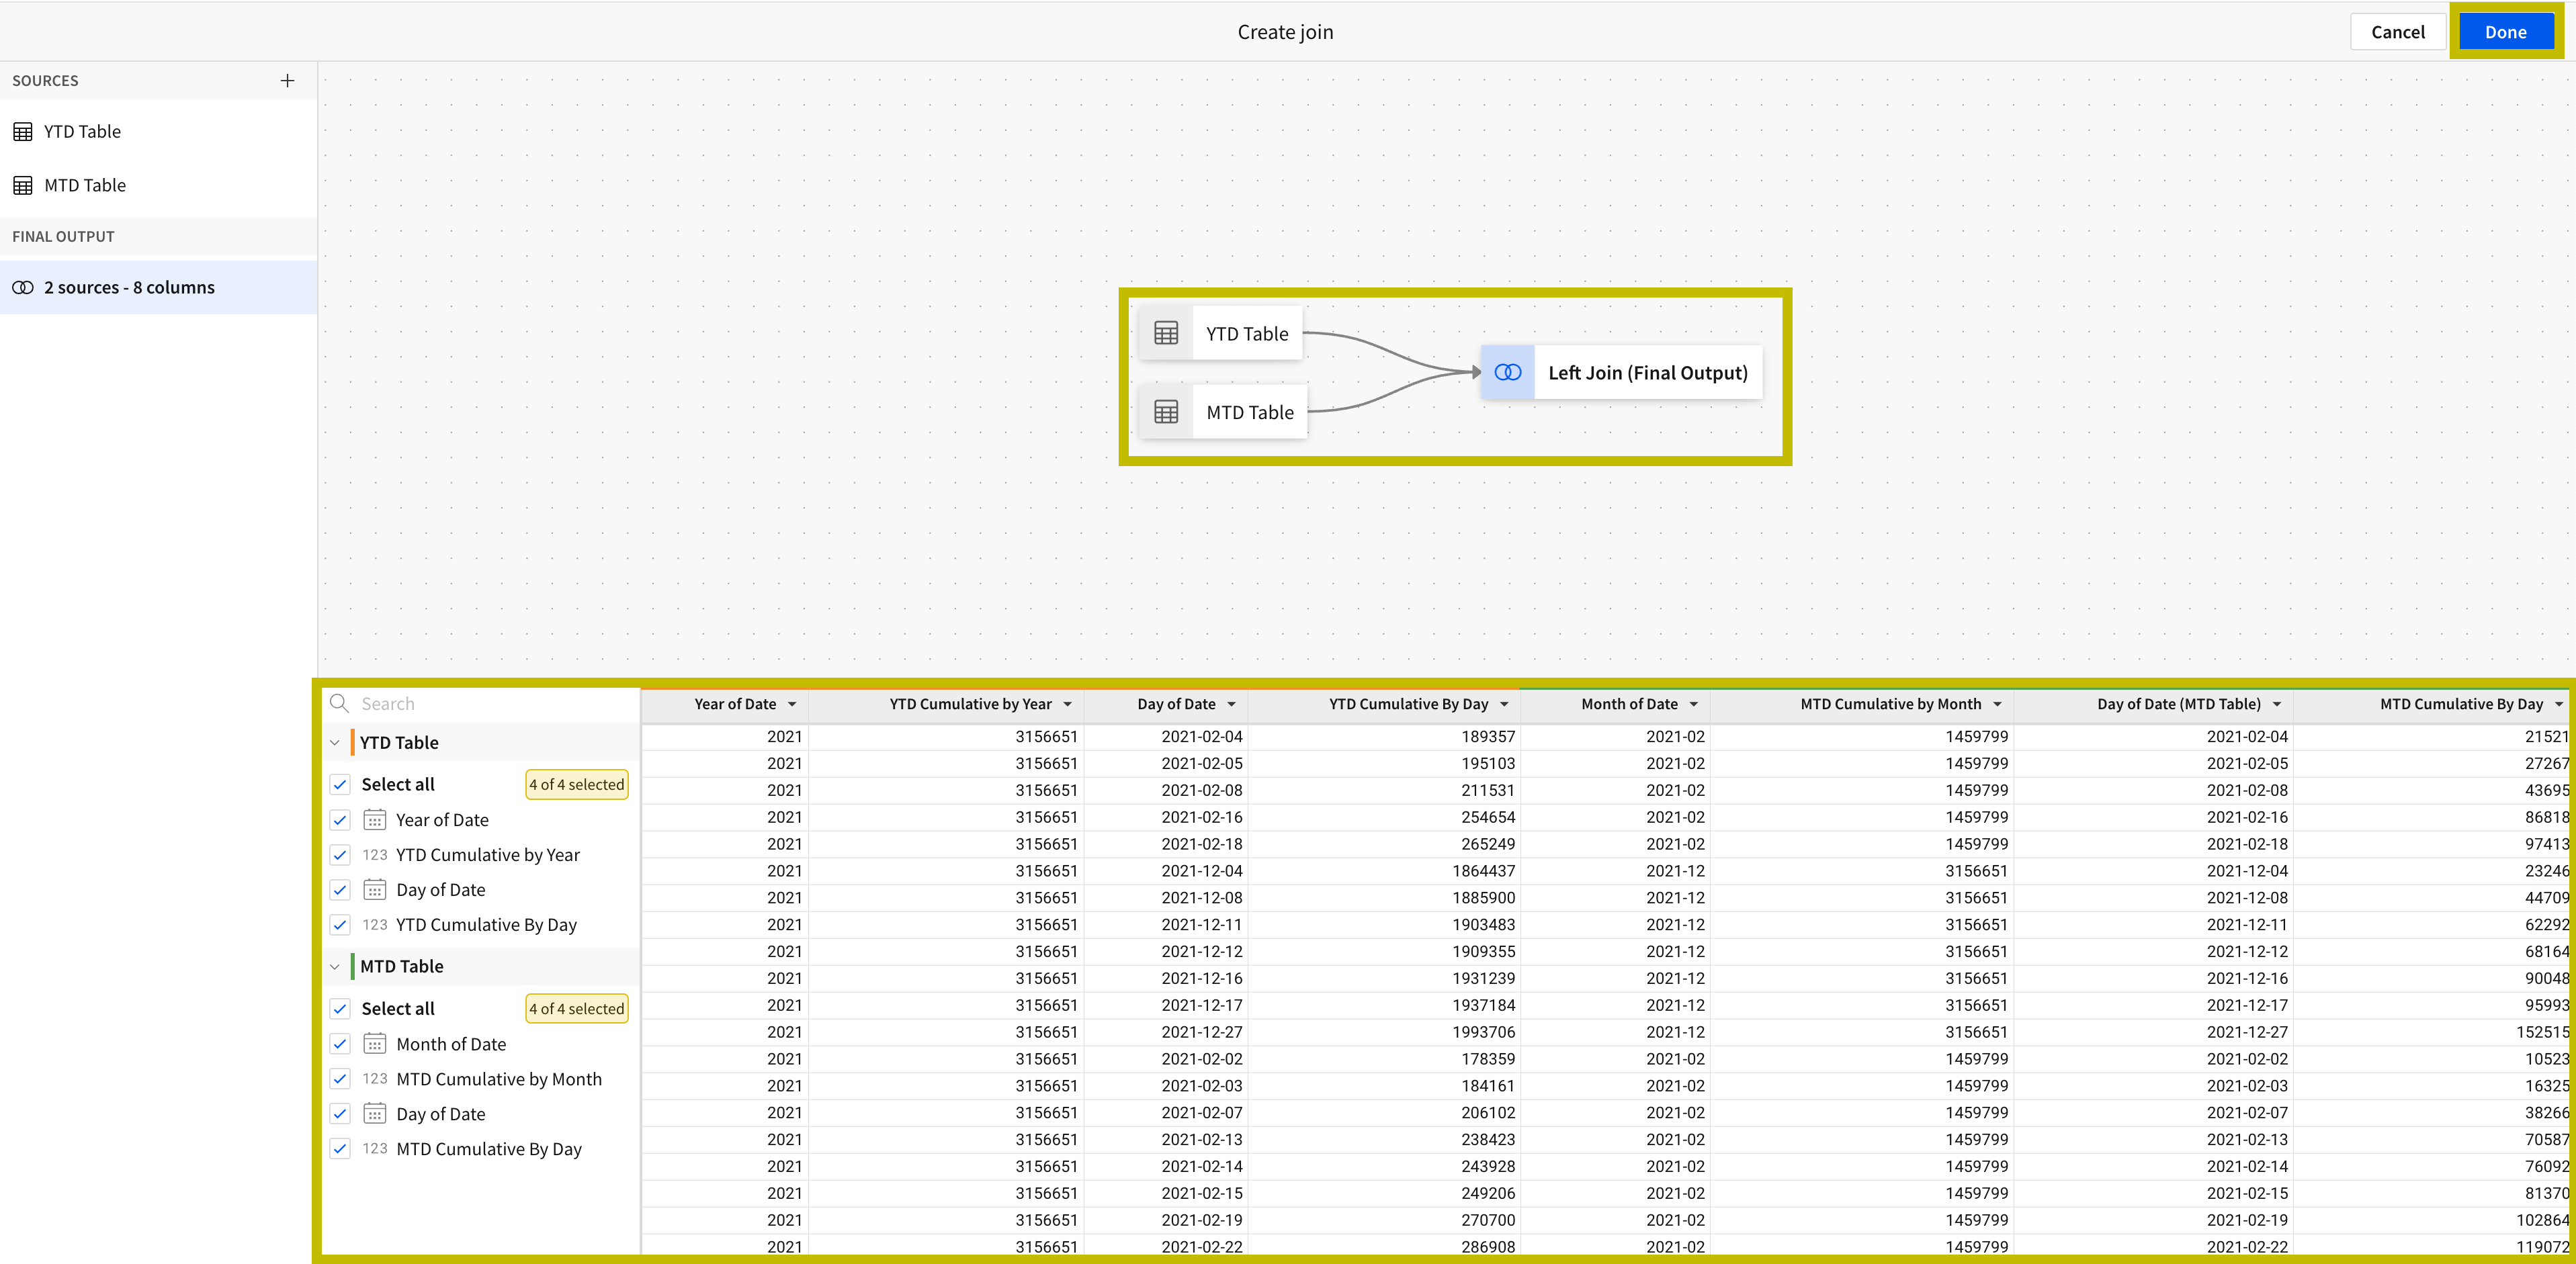Click the YTD Table icon in the sources sidebar
Screen dimensions: 2576x1264
click(x=22, y=131)
